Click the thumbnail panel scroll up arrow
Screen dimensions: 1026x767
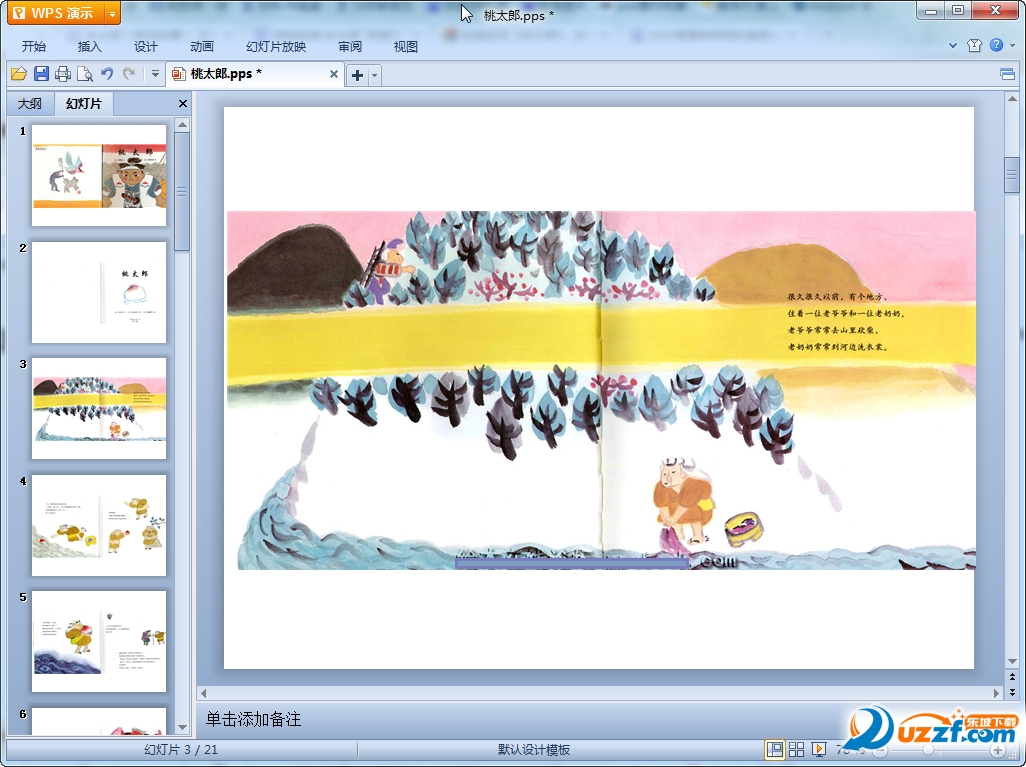183,125
